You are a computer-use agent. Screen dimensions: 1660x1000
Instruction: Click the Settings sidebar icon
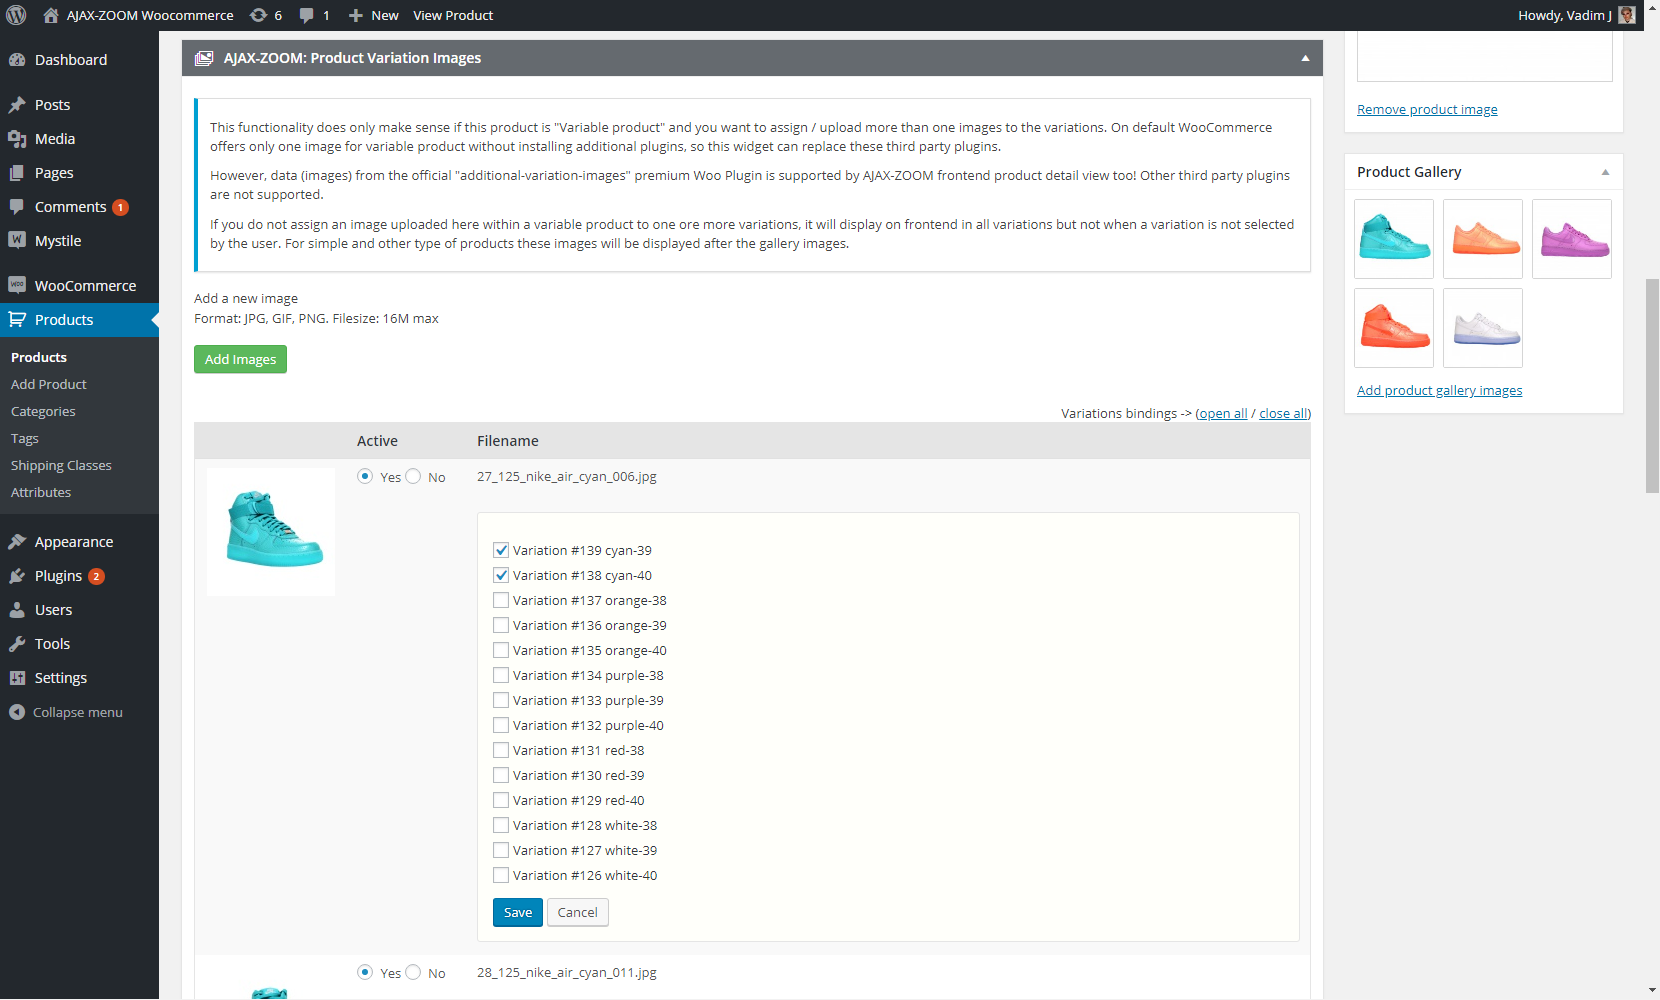(17, 678)
